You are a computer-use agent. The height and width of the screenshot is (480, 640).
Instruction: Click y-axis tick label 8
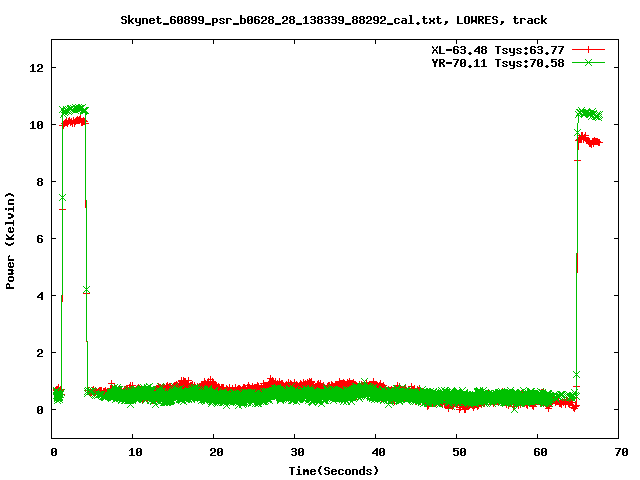coord(40,182)
